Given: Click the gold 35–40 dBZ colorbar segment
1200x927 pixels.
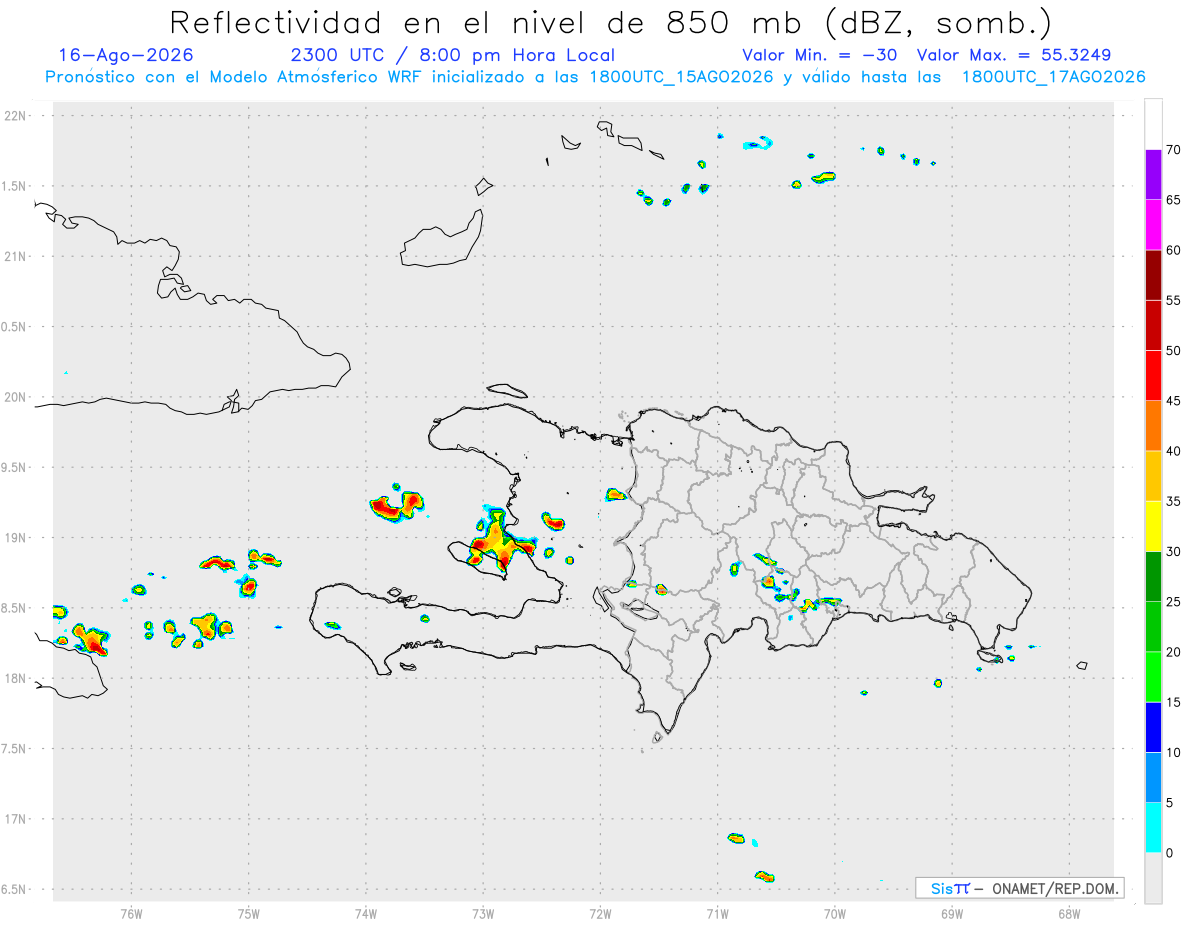Looking at the screenshot, I should (1153, 476).
